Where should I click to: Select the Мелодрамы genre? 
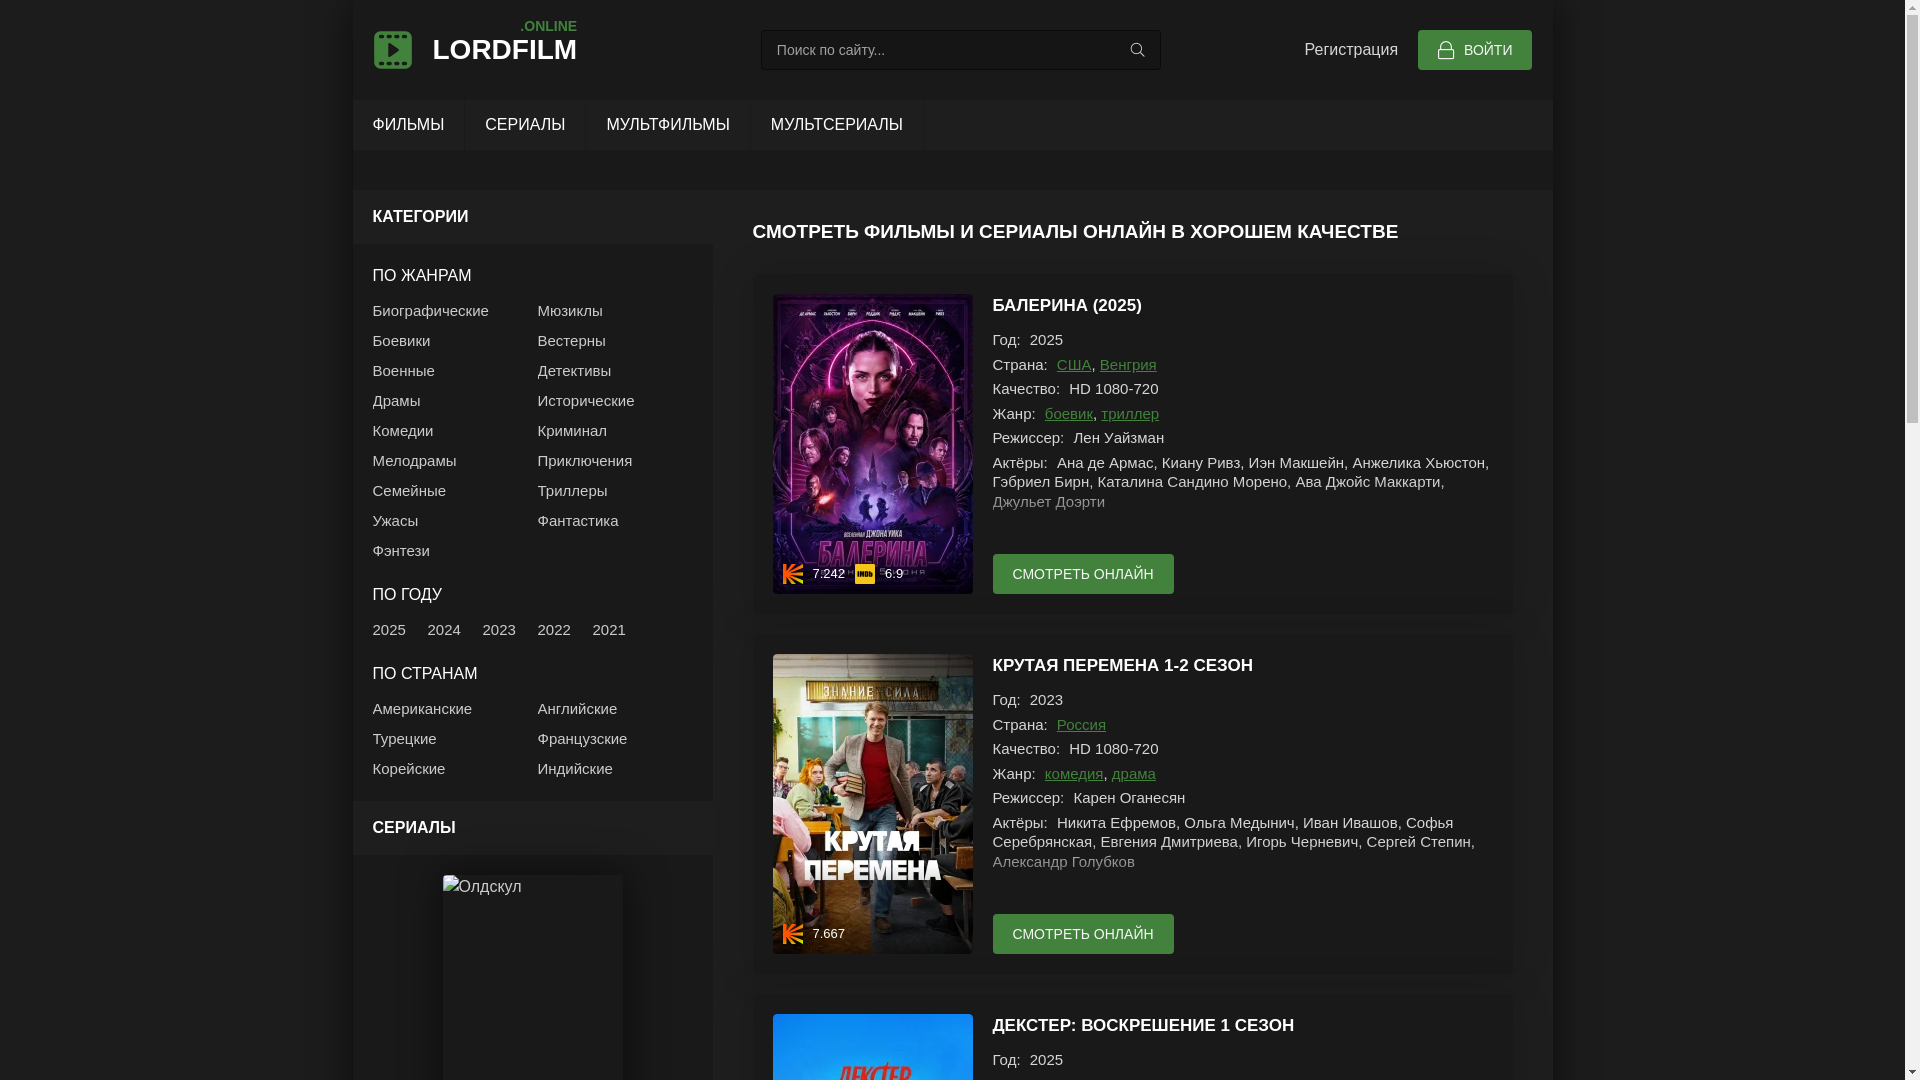414,461
